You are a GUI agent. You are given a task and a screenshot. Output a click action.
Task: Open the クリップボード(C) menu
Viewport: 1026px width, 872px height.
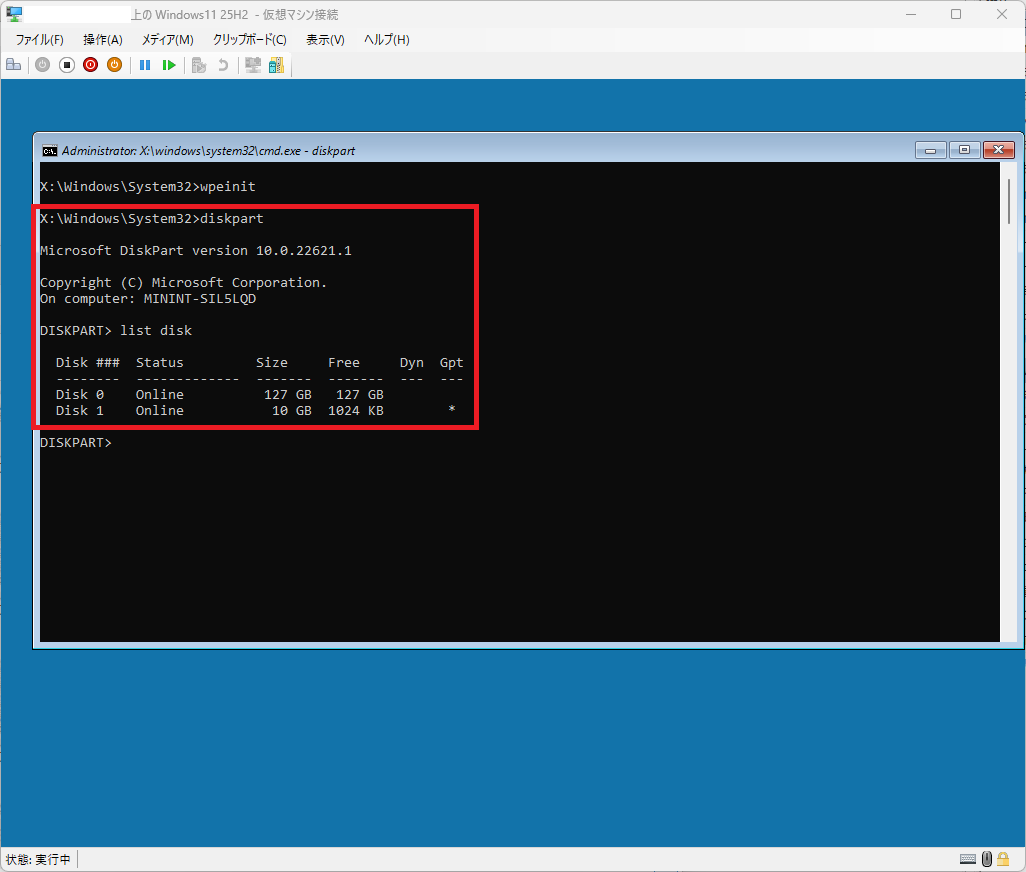[x=249, y=40]
